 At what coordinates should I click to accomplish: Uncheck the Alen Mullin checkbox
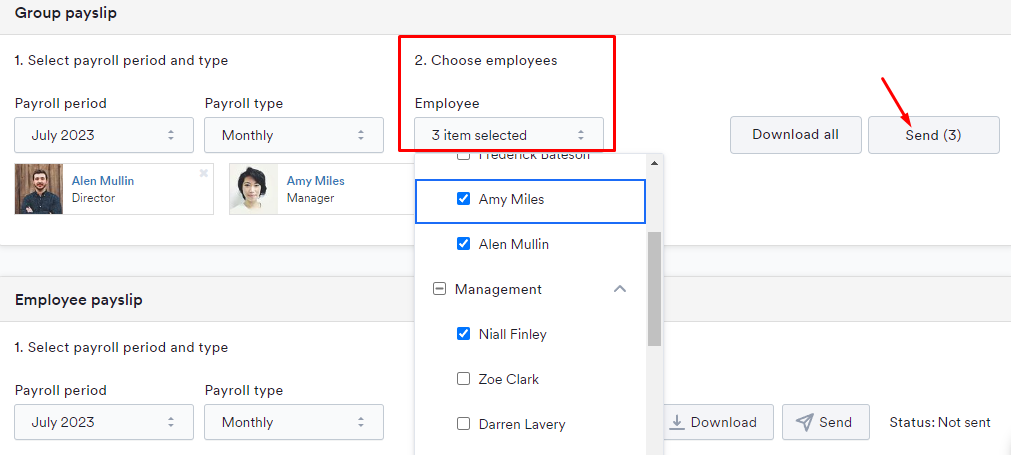click(x=463, y=244)
